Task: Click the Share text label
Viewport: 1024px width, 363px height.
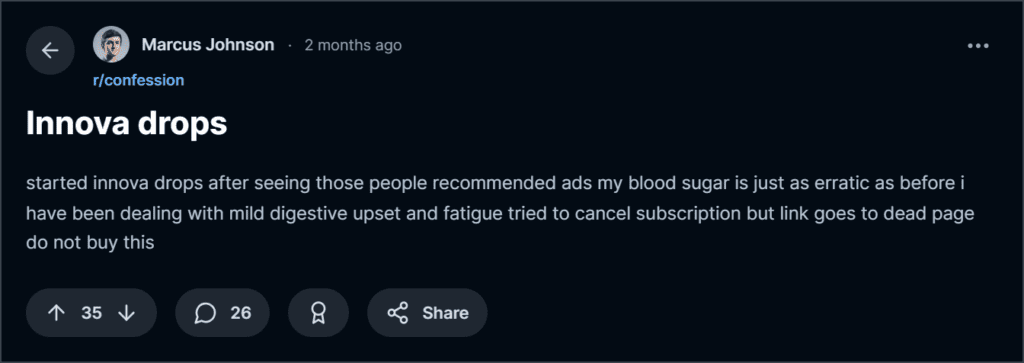Action: pos(445,313)
